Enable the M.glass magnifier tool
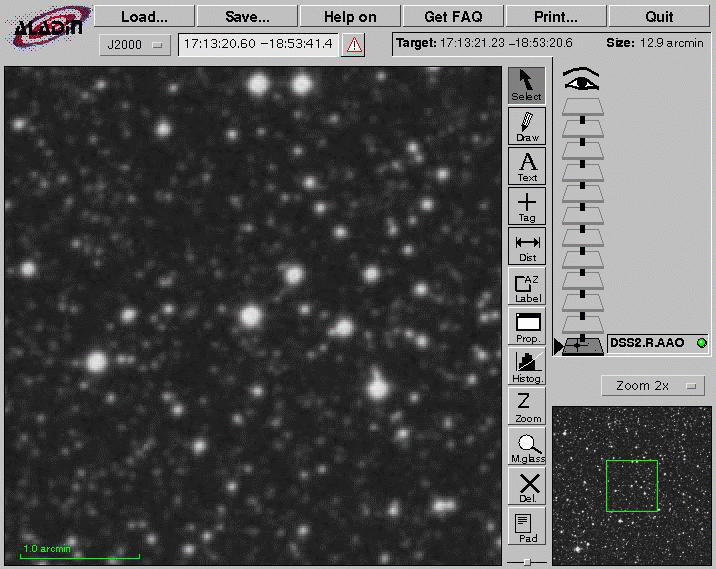The height and width of the screenshot is (569, 716). (526, 447)
